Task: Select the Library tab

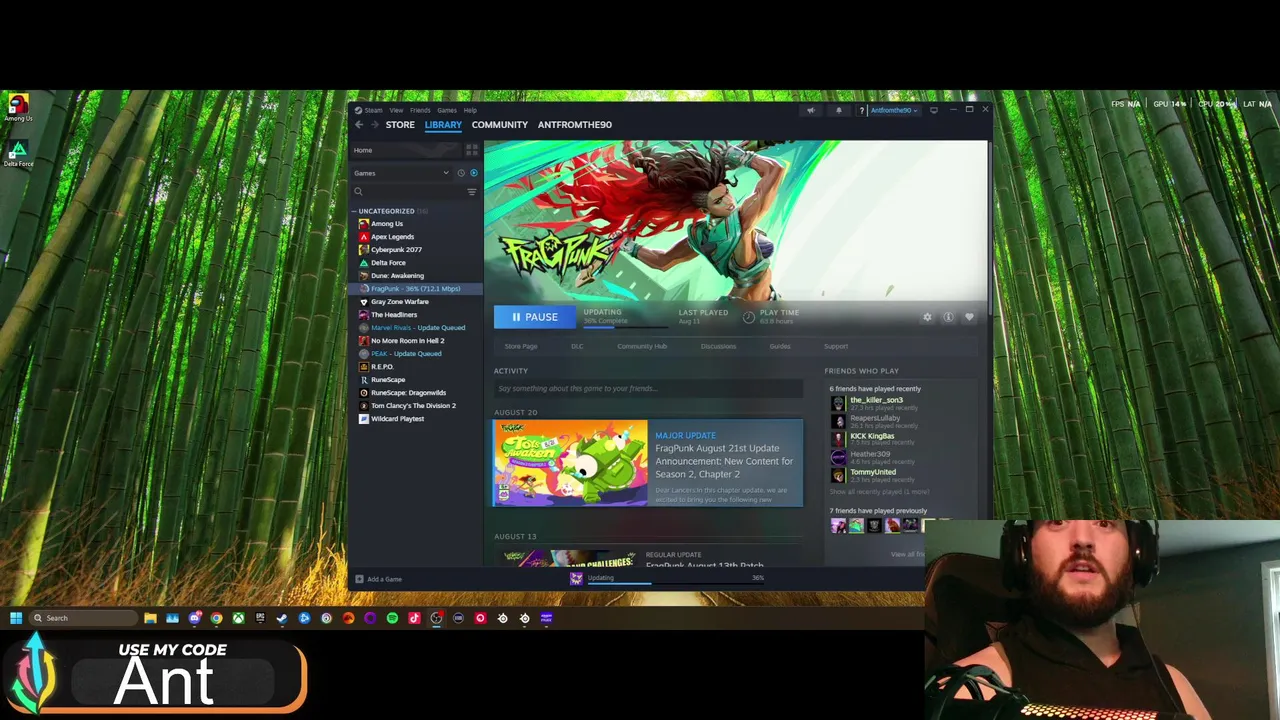Action: (x=443, y=125)
